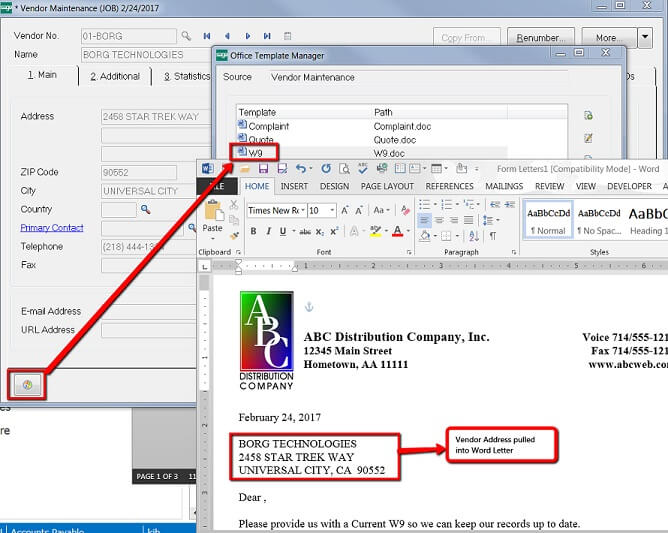Click Clear Formatting icon in Font group
This screenshot has width=668, height=533.
(x=405, y=210)
